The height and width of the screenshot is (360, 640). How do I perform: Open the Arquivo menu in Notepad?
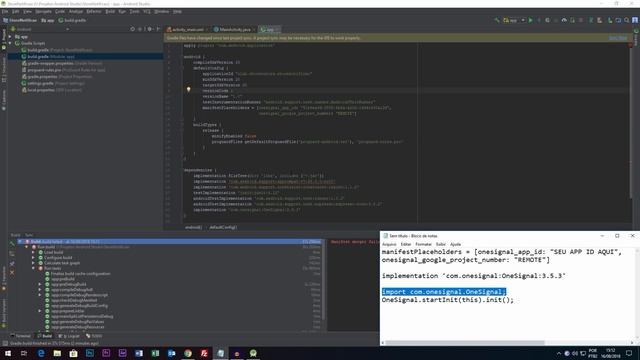click(389, 244)
